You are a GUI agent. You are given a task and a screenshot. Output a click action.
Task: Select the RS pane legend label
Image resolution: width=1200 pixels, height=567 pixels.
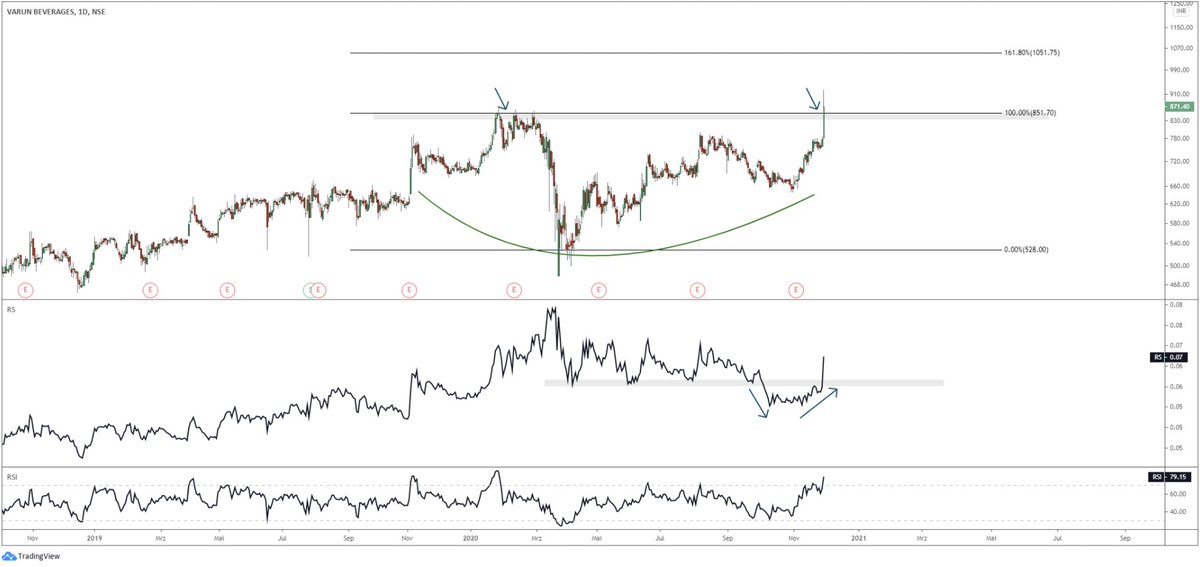[9, 311]
